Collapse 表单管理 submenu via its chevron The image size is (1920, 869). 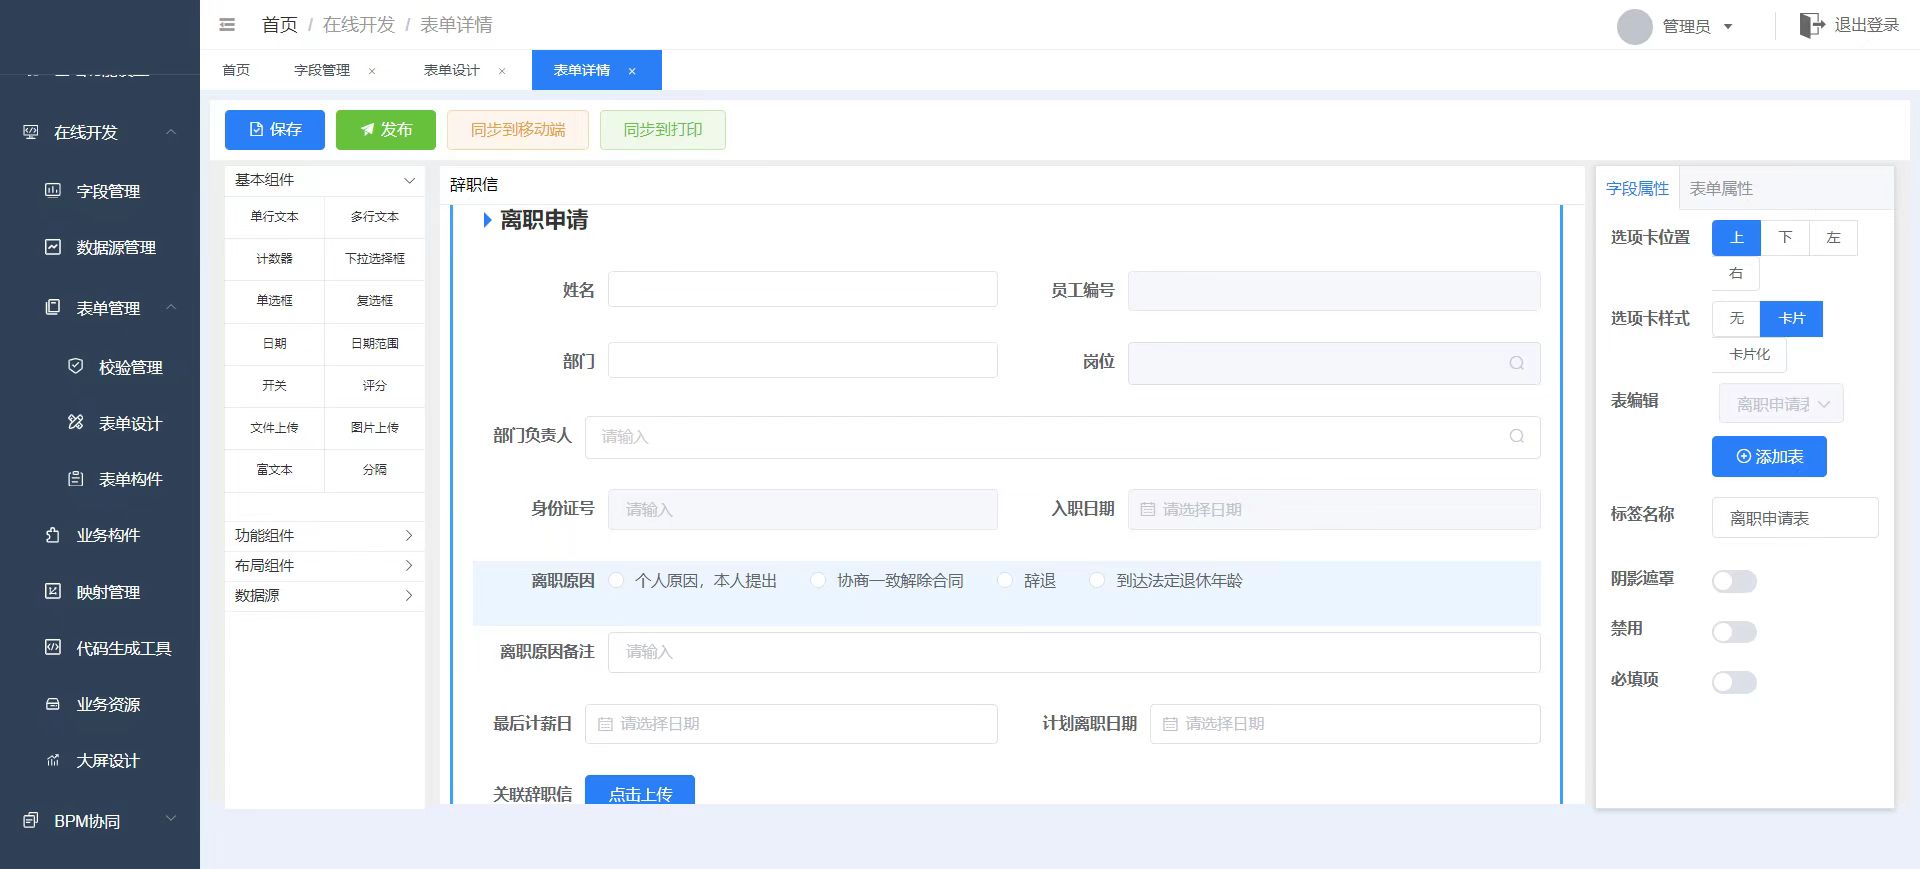171,307
